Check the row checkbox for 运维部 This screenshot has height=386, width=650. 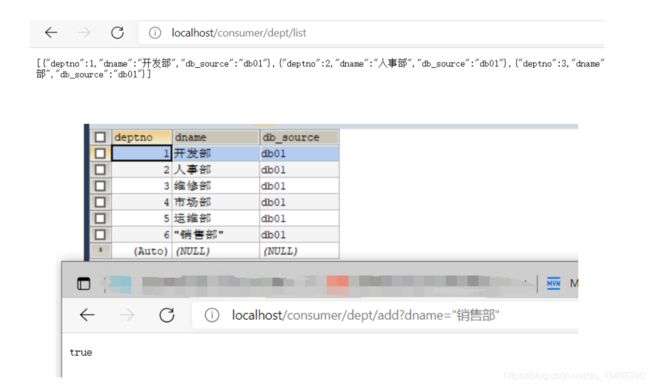(100, 218)
